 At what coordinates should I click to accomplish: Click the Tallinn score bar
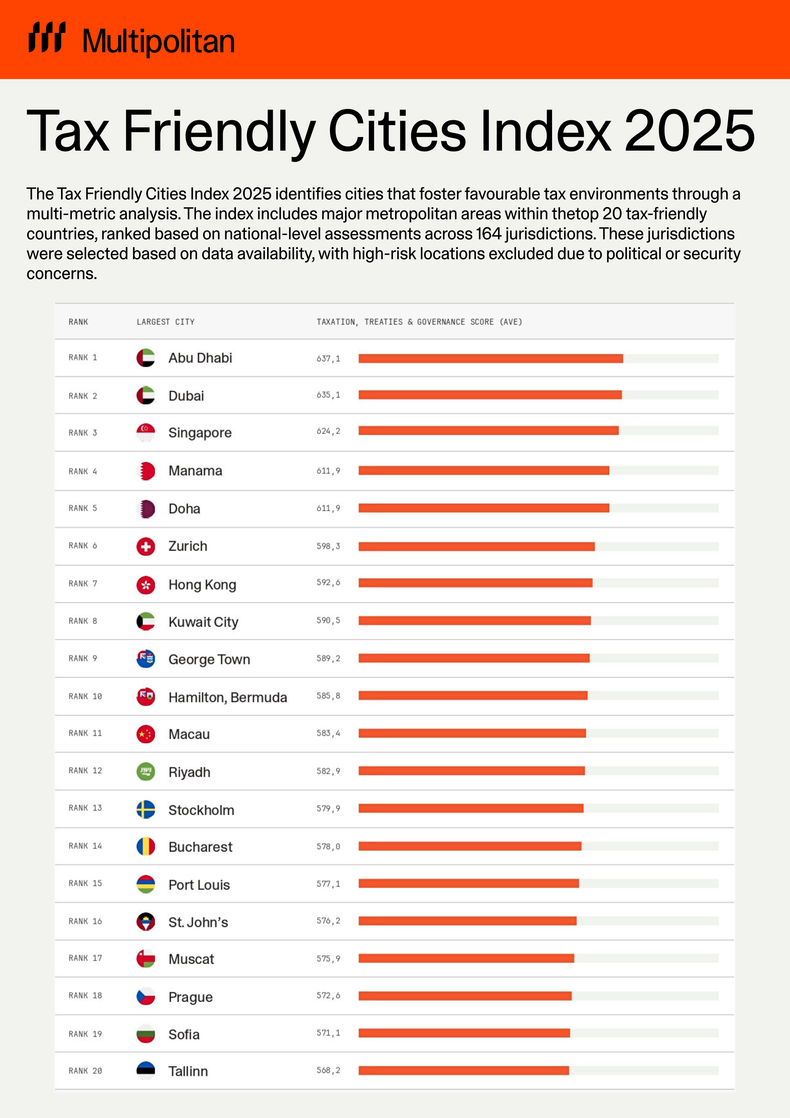463,1070
